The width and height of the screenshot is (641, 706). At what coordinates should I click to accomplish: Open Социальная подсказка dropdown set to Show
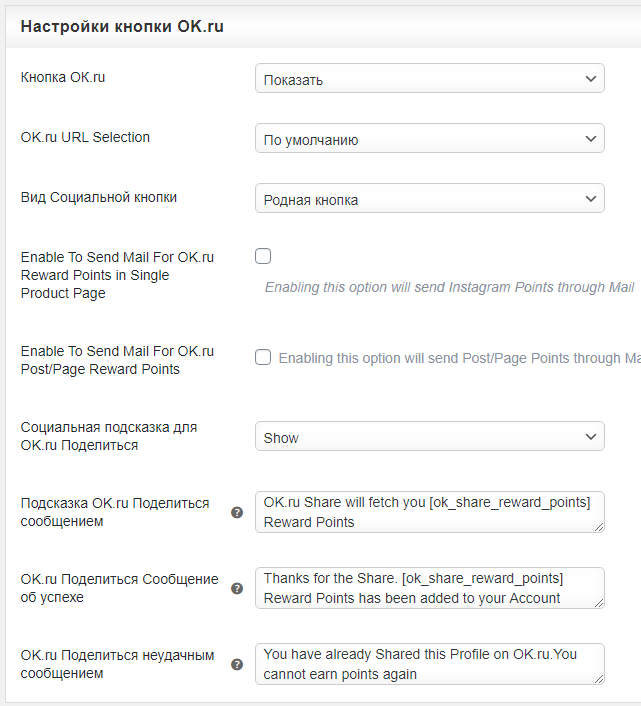tap(430, 437)
